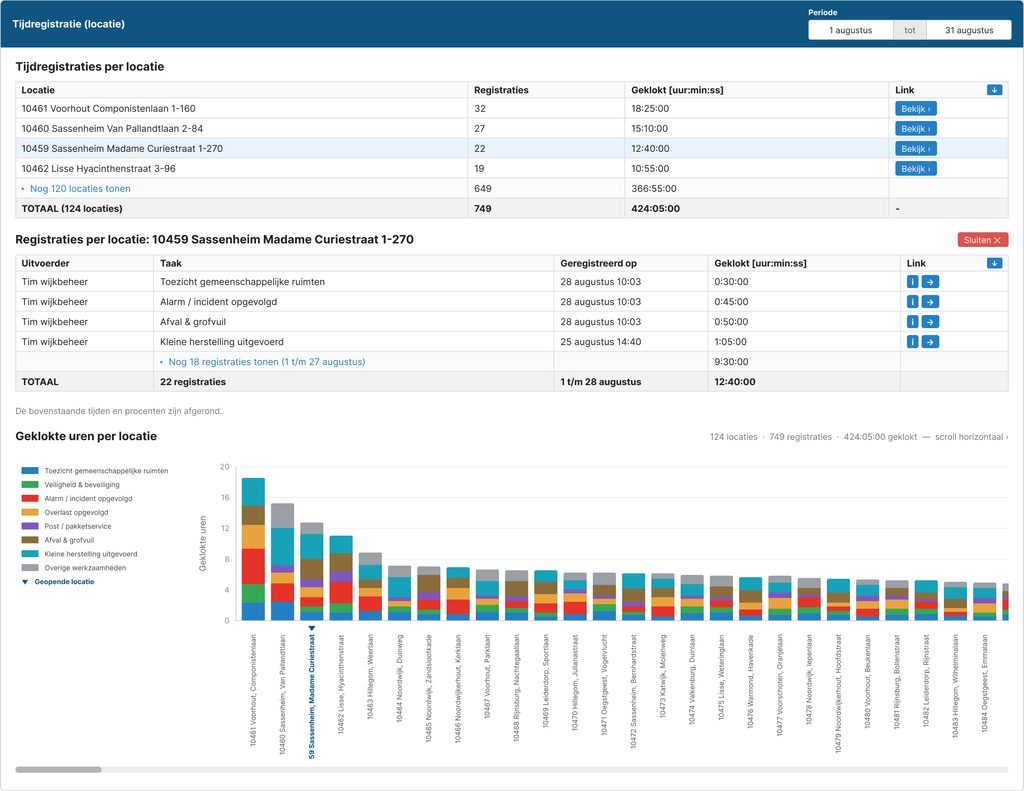Click the 25 augustus 14:40 cell
Viewport: 1024px width, 791px height.
pos(631,342)
